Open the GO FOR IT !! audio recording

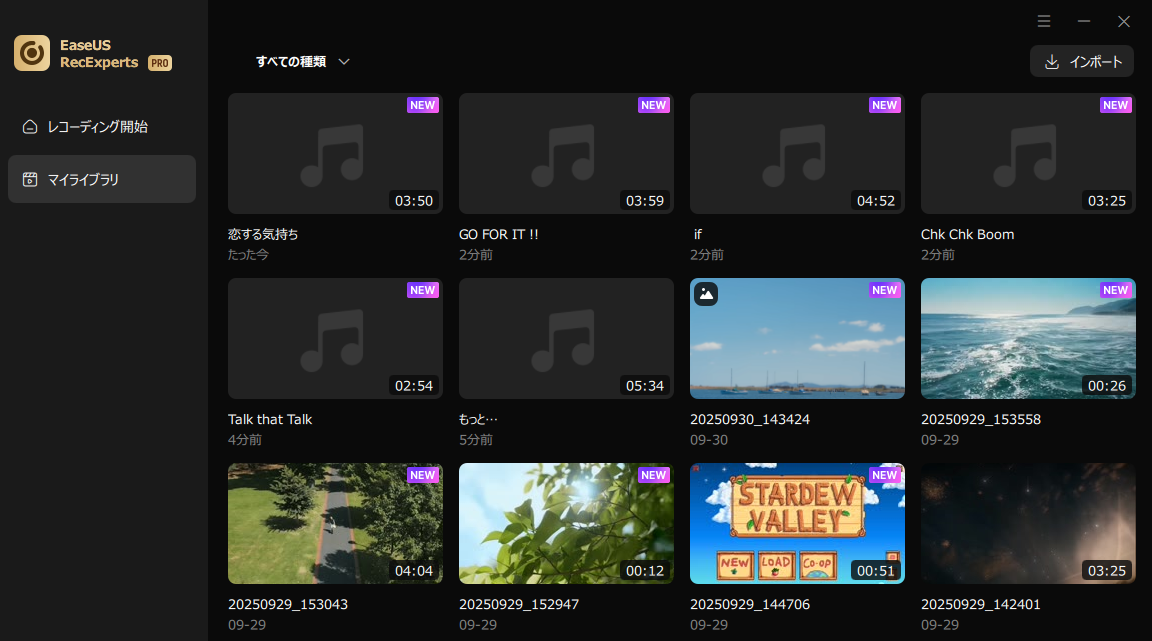[x=566, y=153]
